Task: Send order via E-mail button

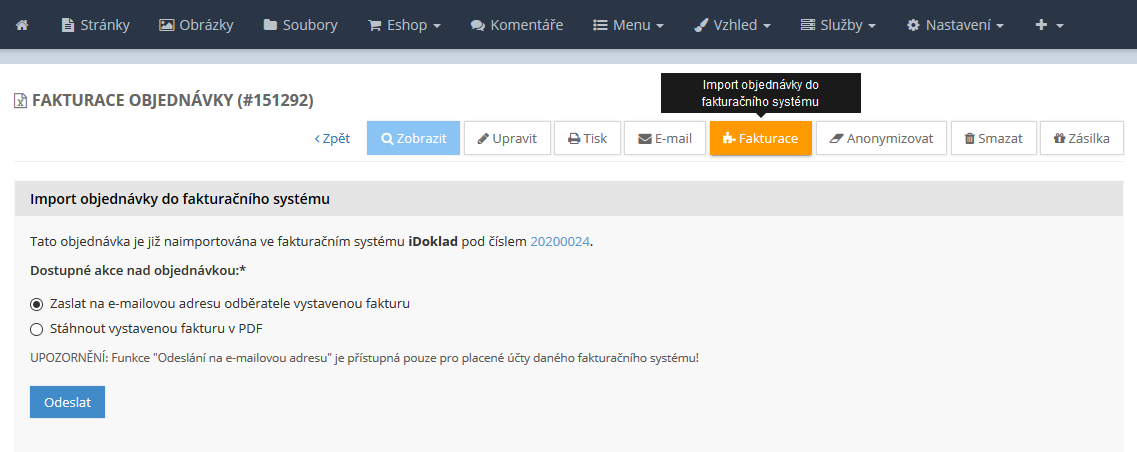Action: point(665,139)
